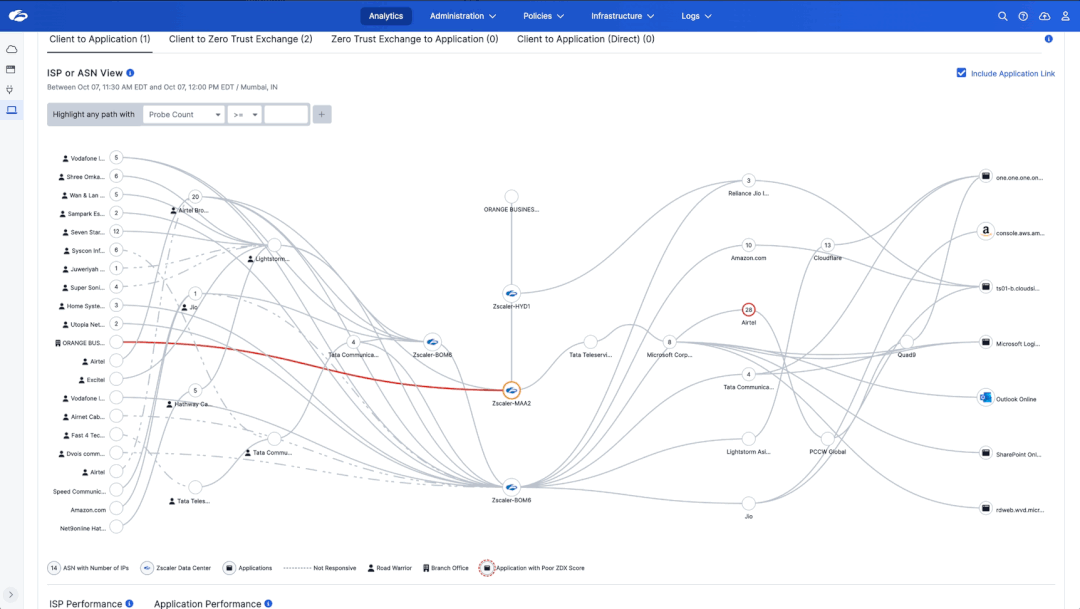Select the laptop icon in the left sidebar

tap(11, 110)
